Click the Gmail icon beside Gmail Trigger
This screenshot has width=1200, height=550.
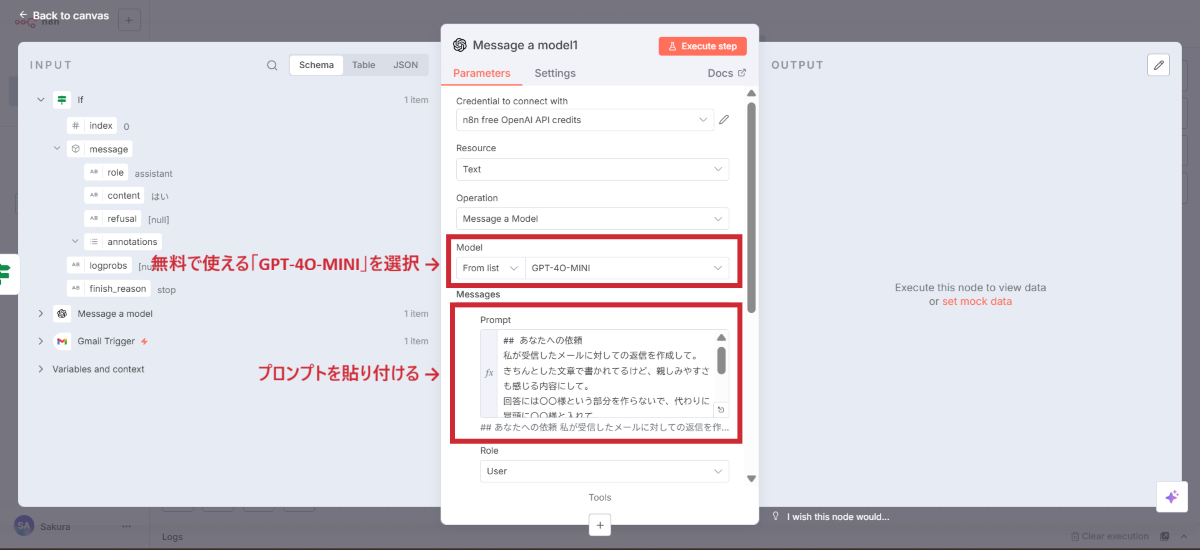click(x=62, y=341)
